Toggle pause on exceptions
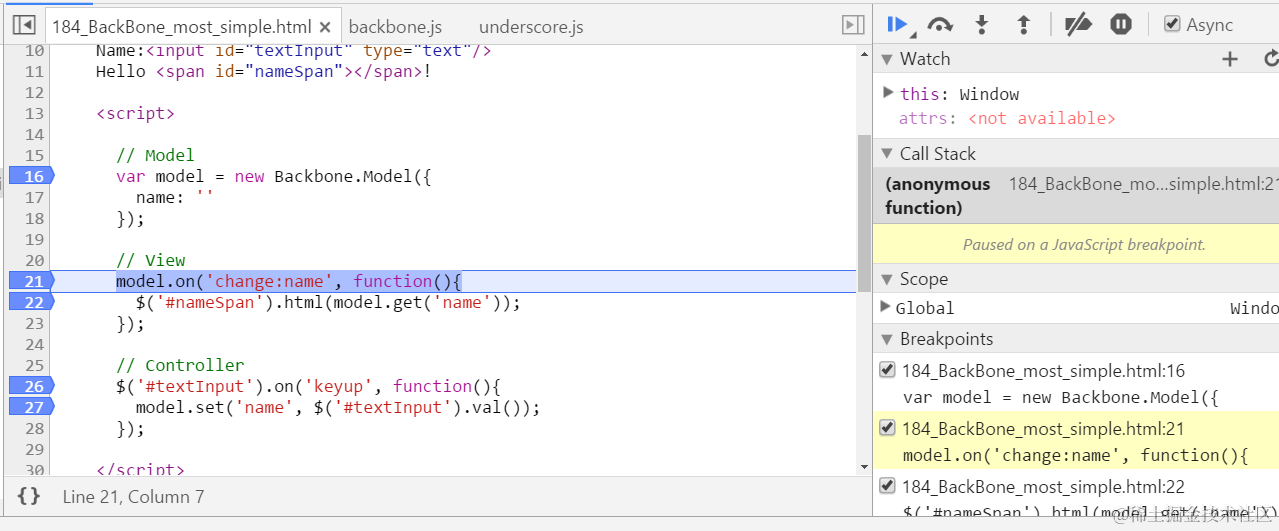1279x531 pixels. [x=1121, y=25]
